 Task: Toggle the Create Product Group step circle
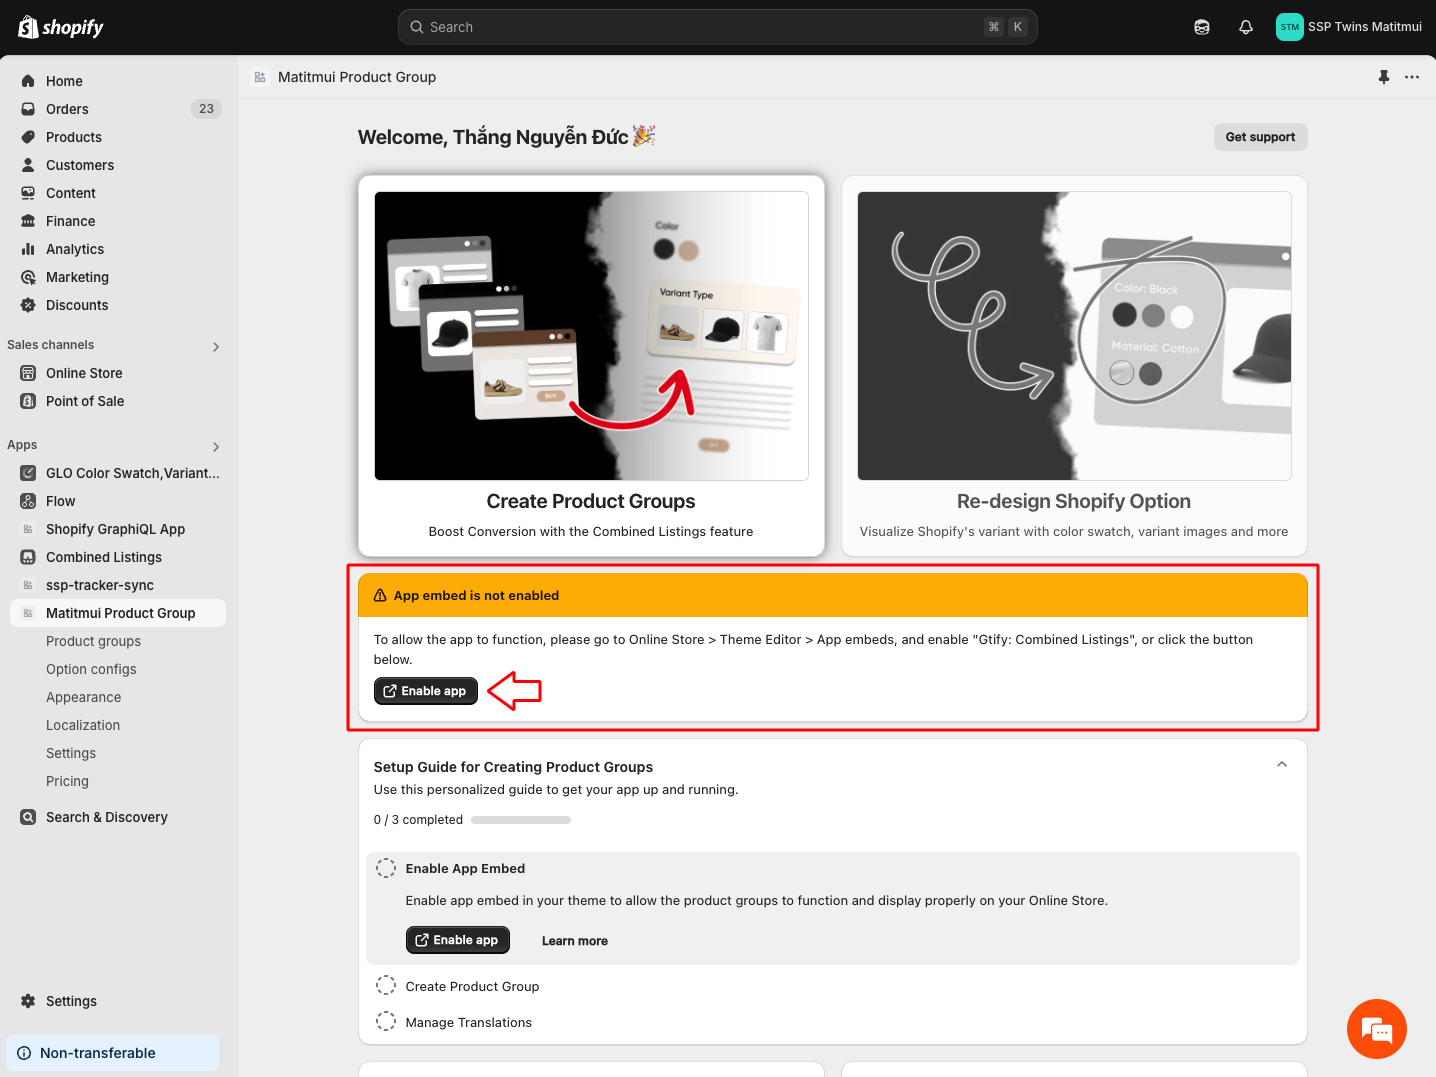point(386,986)
